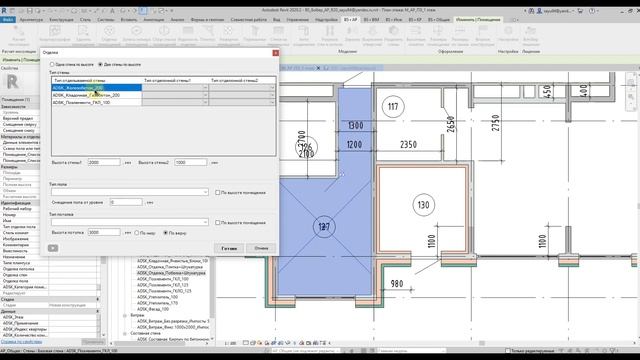Image resolution: width=640 pixels, height=360 pixels.
Task: Click the 'Высота стены2' input field
Action: click(x=191, y=162)
